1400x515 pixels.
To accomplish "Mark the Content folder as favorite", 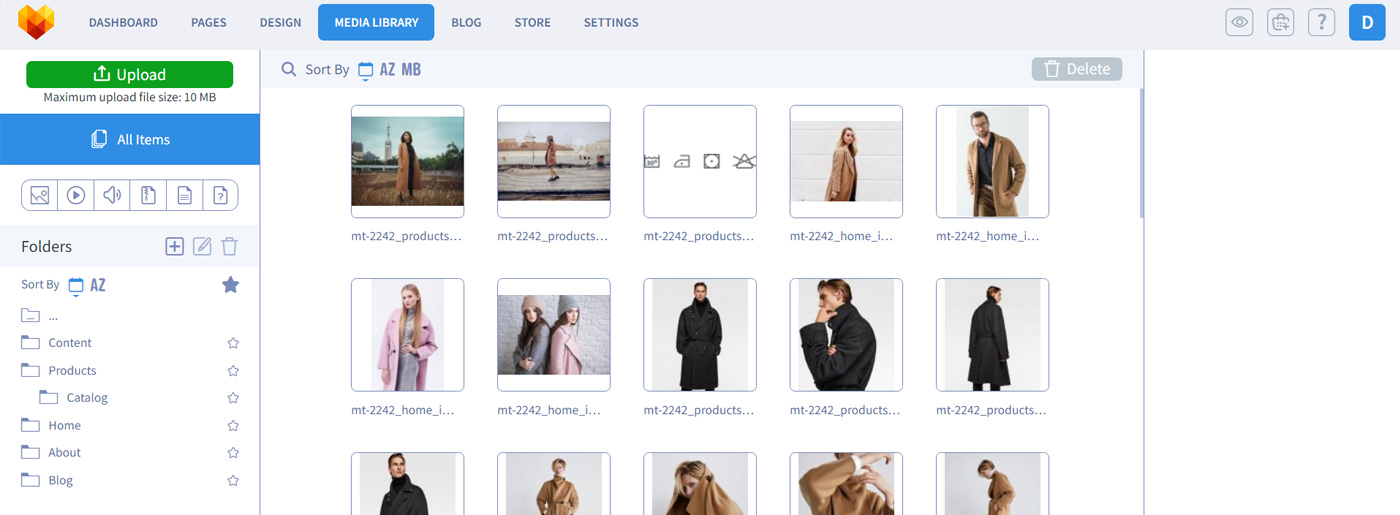I will [233, 343].
